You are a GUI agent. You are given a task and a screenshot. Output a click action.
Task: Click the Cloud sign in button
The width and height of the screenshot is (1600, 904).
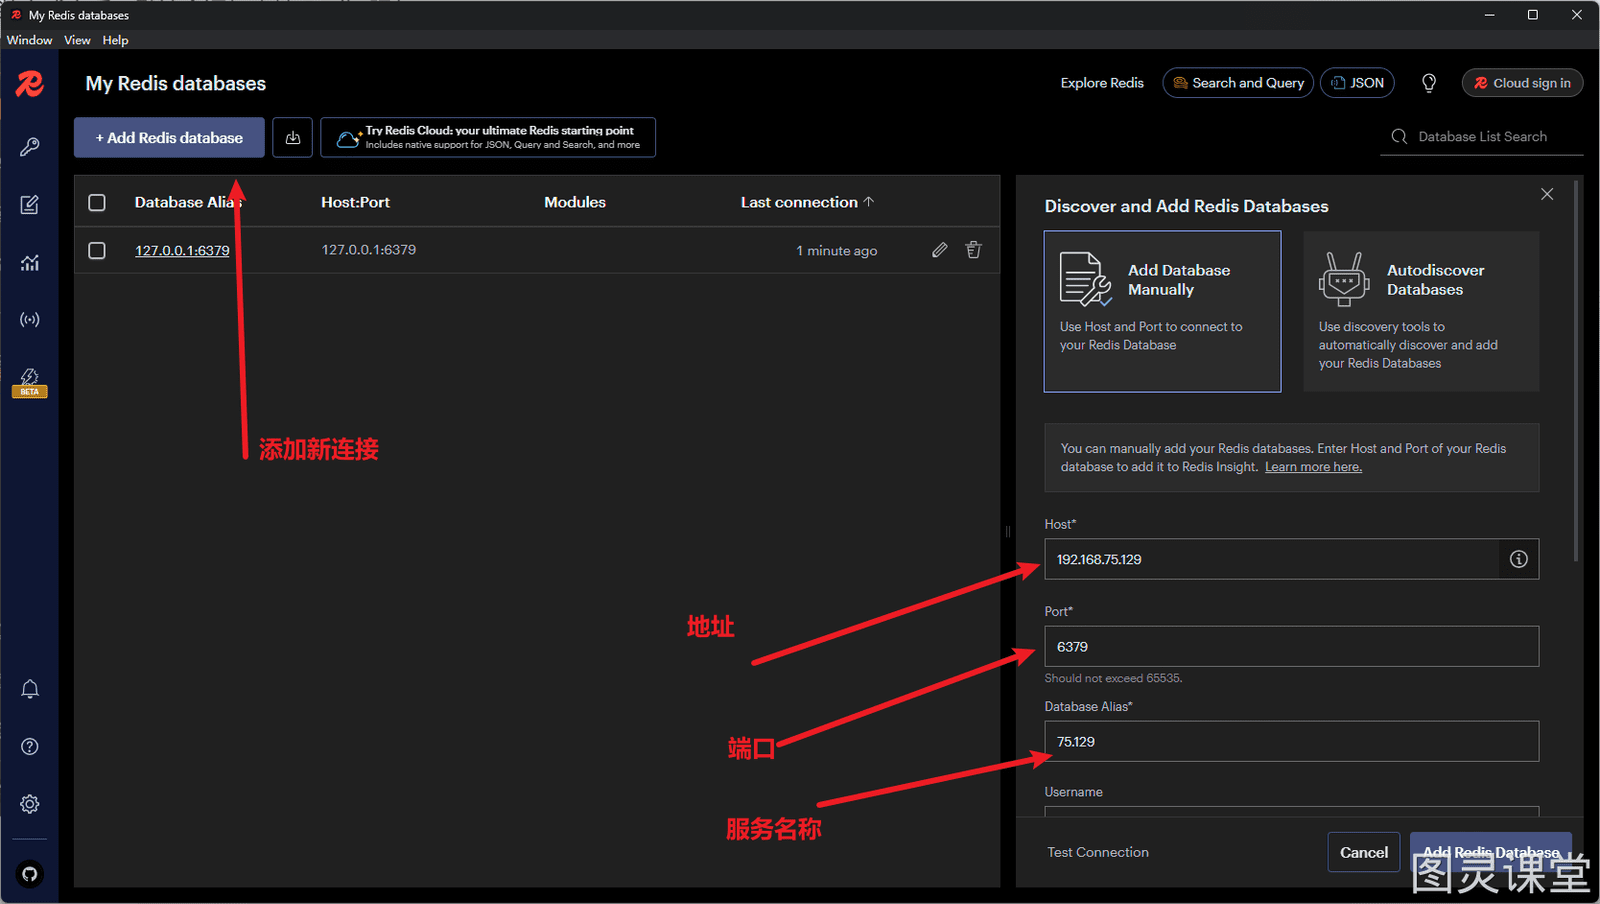[1522, 83]
